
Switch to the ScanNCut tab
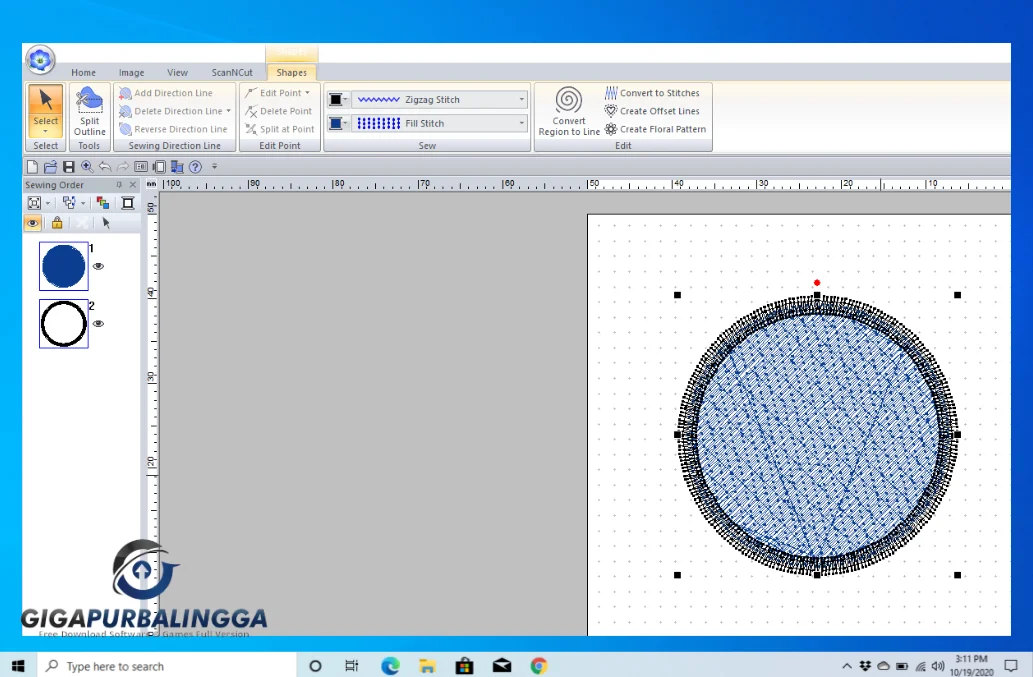click(232, 72)
